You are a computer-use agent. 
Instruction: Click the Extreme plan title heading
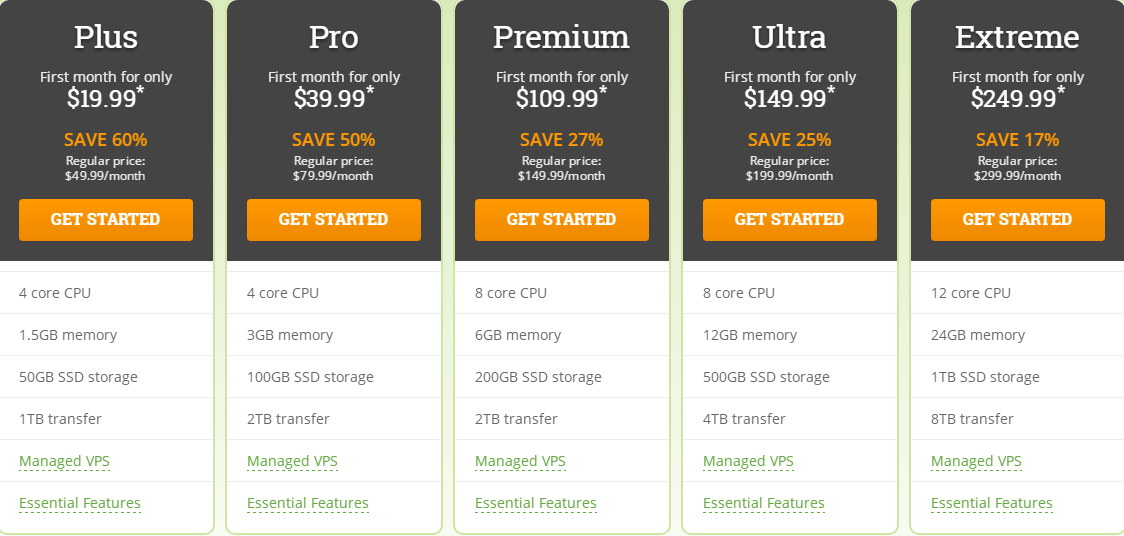point(1017,38)
